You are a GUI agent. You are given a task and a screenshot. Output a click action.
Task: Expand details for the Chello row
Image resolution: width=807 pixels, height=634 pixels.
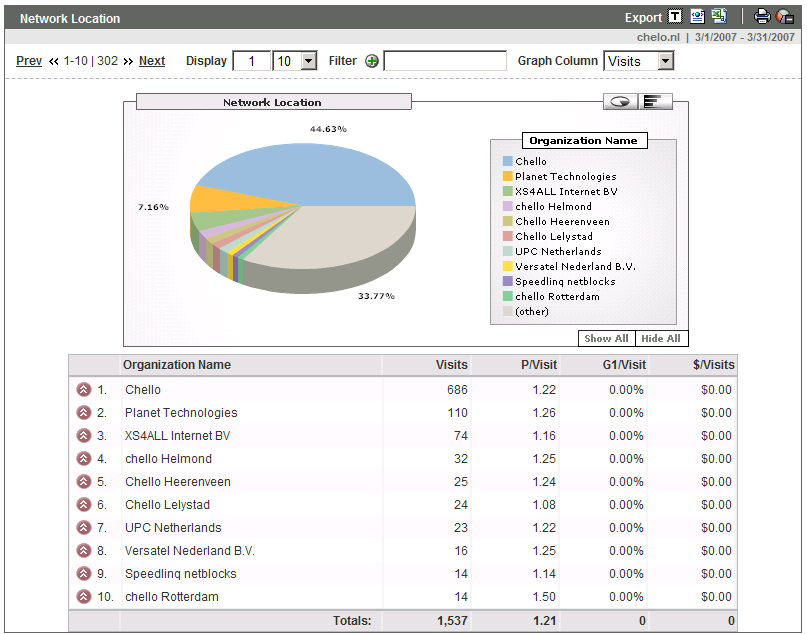click(84, 390)
